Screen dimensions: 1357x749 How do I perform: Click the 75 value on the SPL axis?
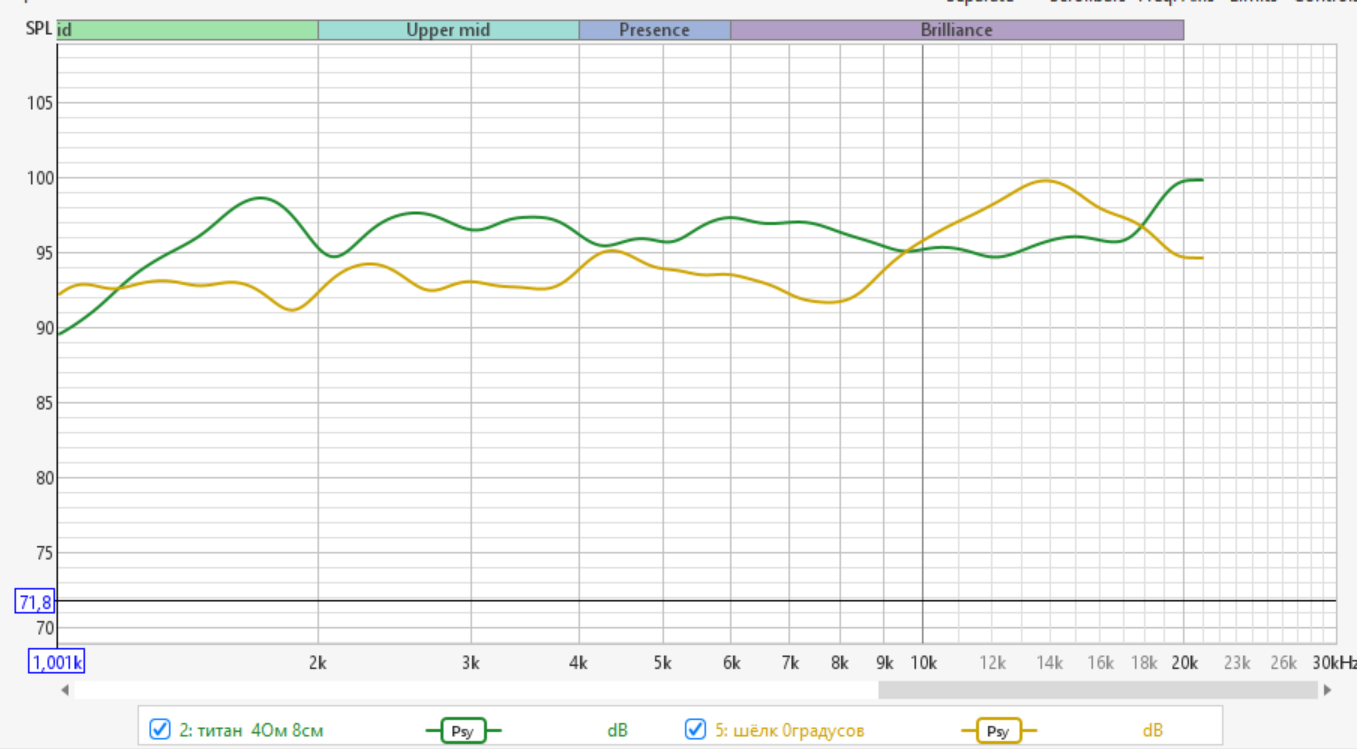click(45, 553)
